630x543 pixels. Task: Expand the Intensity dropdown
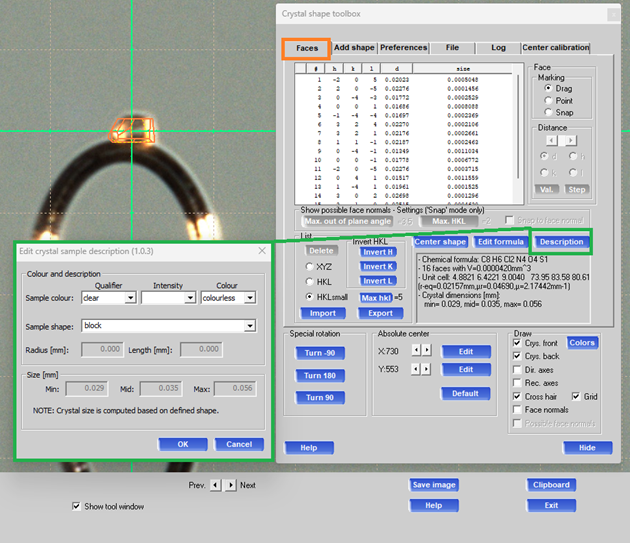tap(189, 298)
